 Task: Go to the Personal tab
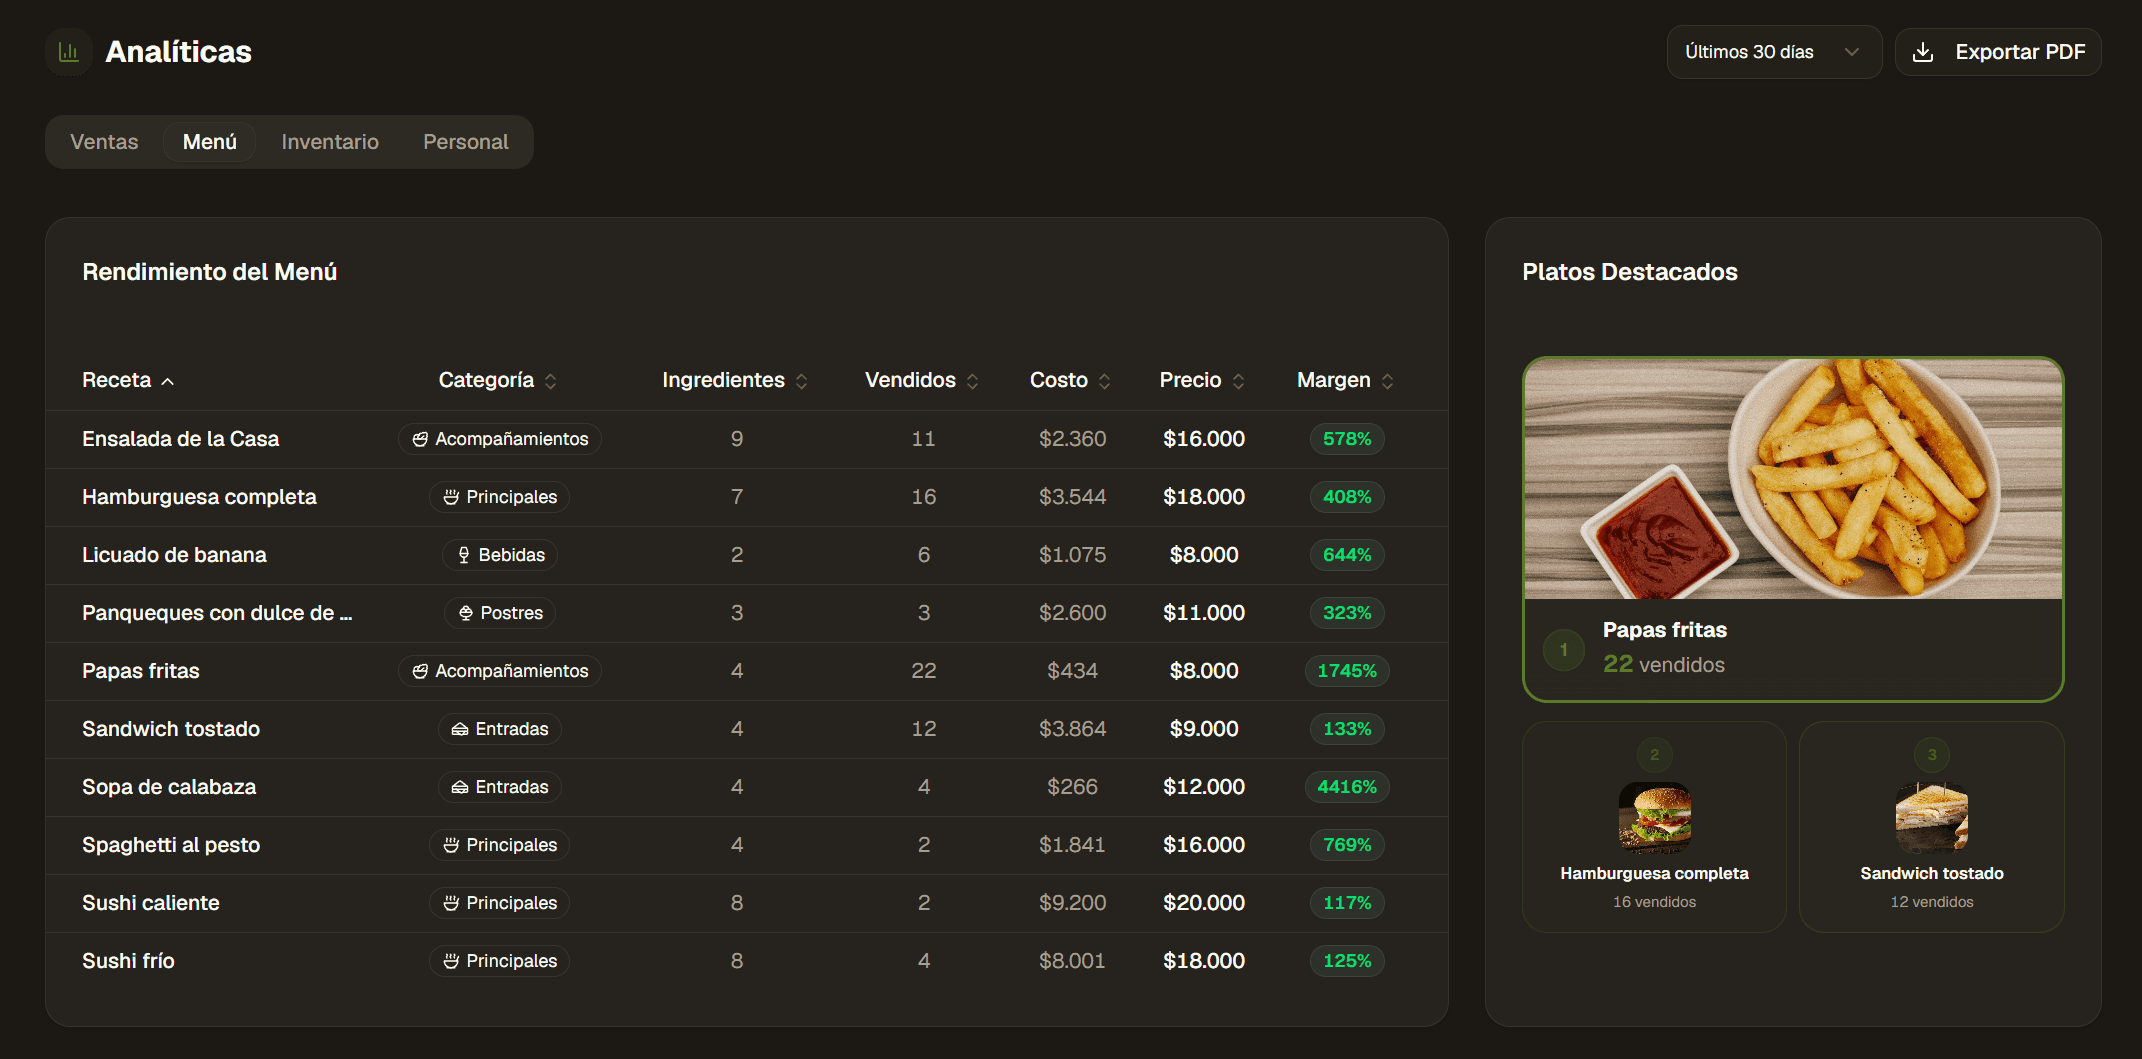[466, 142]
